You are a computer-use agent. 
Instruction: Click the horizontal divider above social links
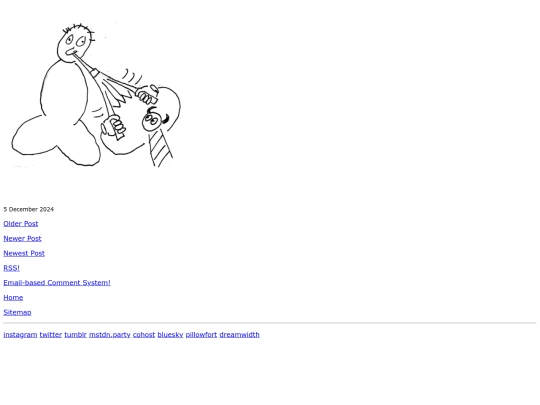[270, 323]
